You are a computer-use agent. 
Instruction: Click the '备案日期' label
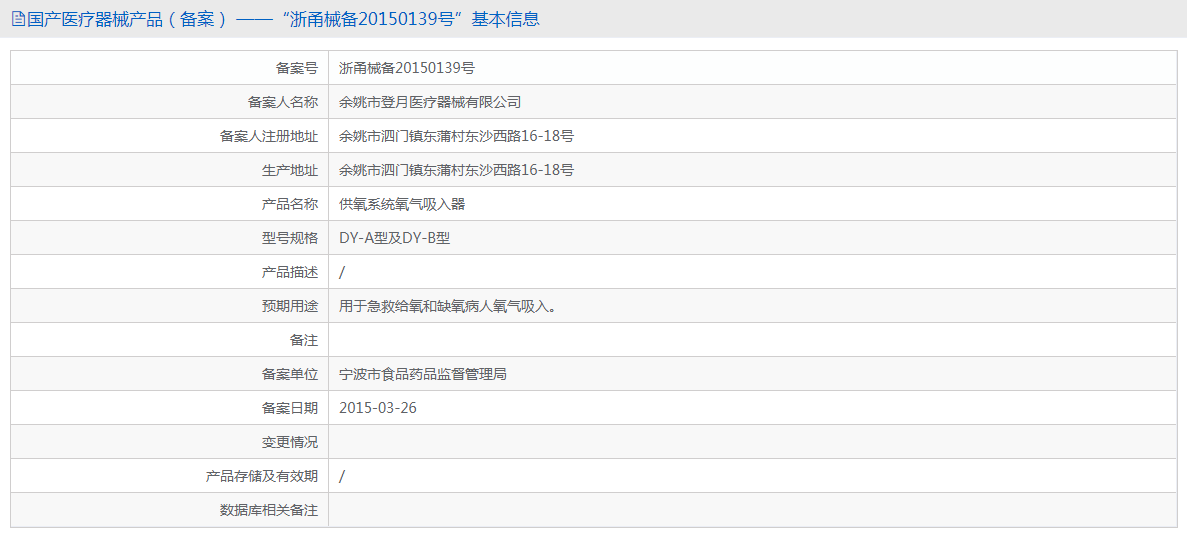(290, 409)
